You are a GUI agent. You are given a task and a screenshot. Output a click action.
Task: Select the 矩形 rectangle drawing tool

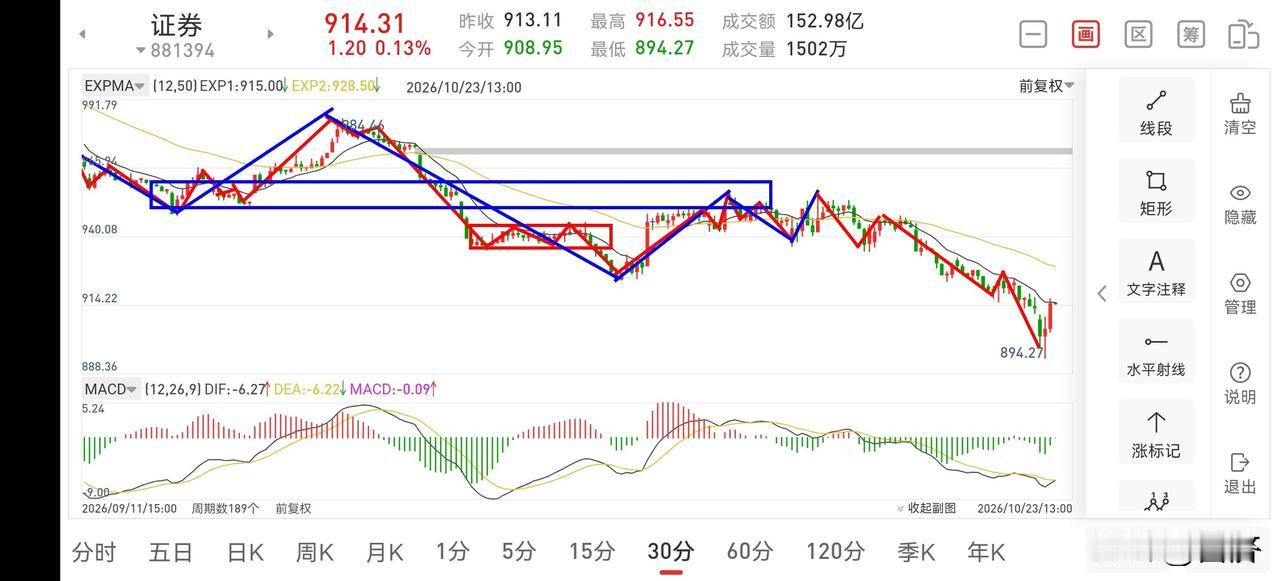coord(1156,192)
